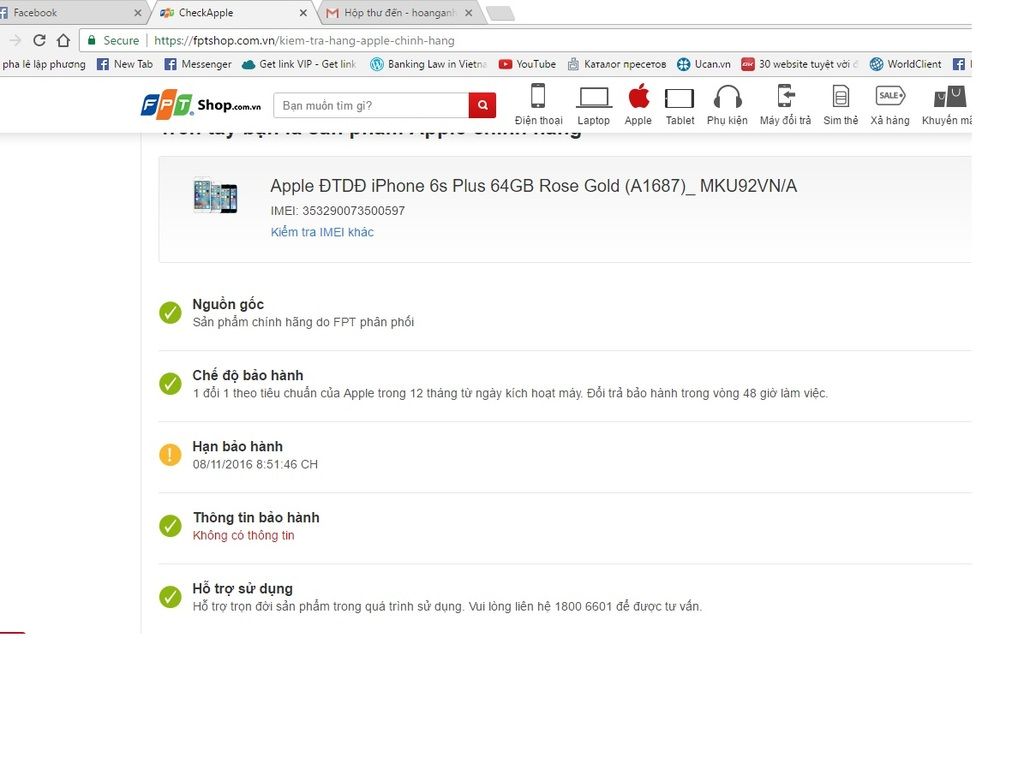The image size is (1024, 769).
Task: Close the CheckApple tab
Action: tap(303, 12)
